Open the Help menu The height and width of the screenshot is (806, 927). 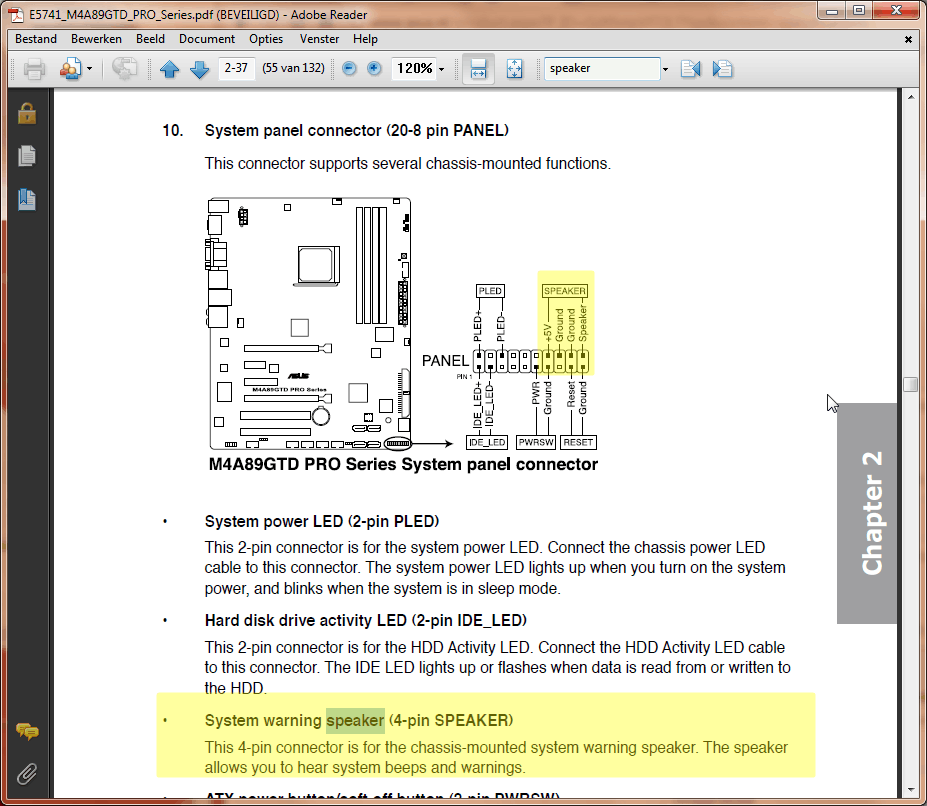tap(365, 39)
